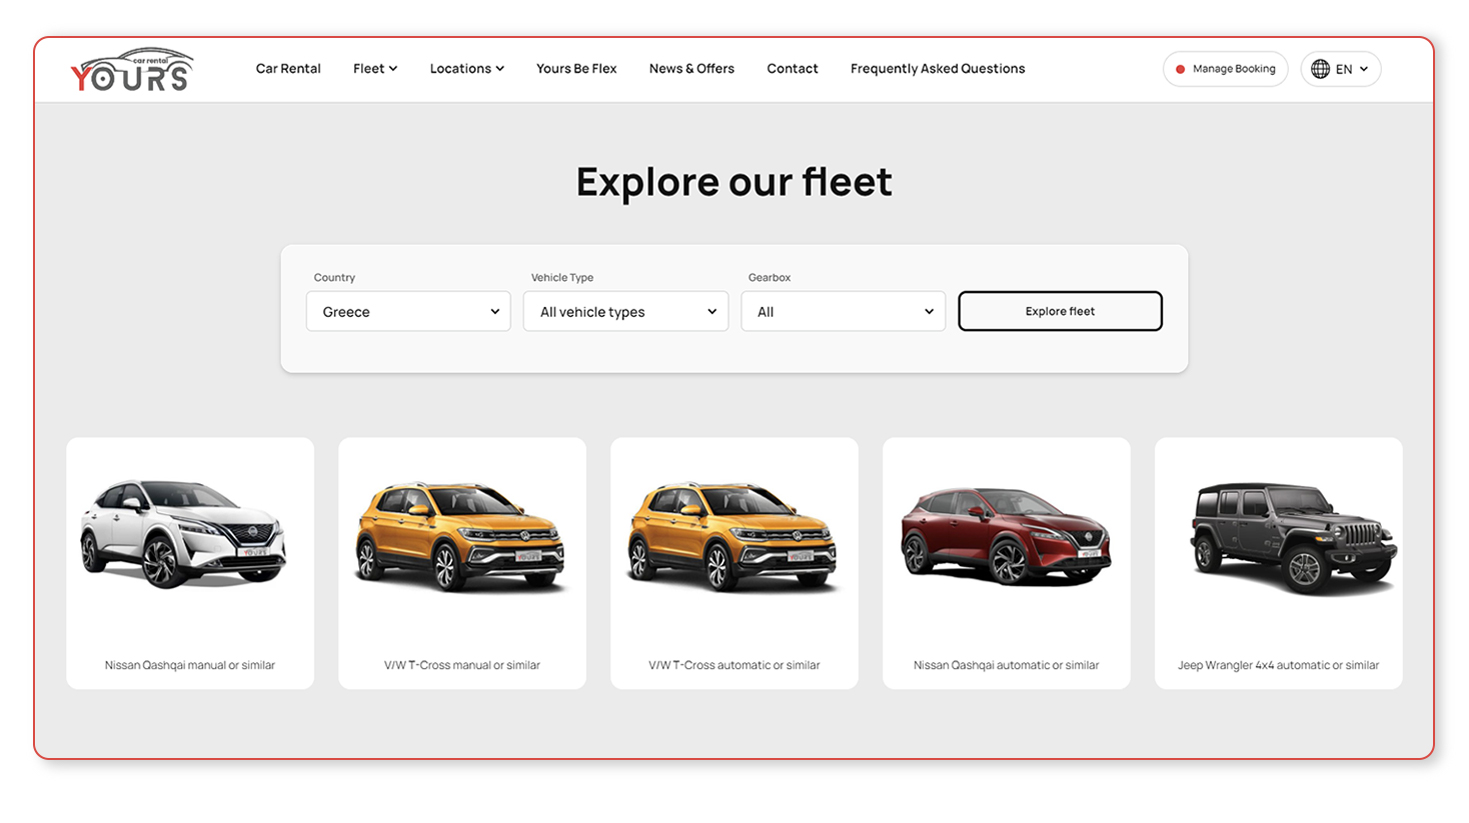The image size is (1469, 823).
Task: Select the white Nissan Qashqai manual image
Action: point(184,533)
